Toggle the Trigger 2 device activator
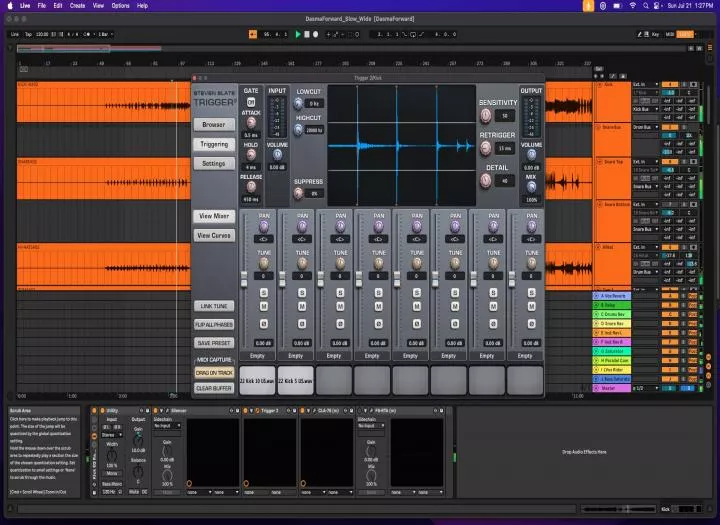This screenshot has width=720, height=525. coord(245,411)
